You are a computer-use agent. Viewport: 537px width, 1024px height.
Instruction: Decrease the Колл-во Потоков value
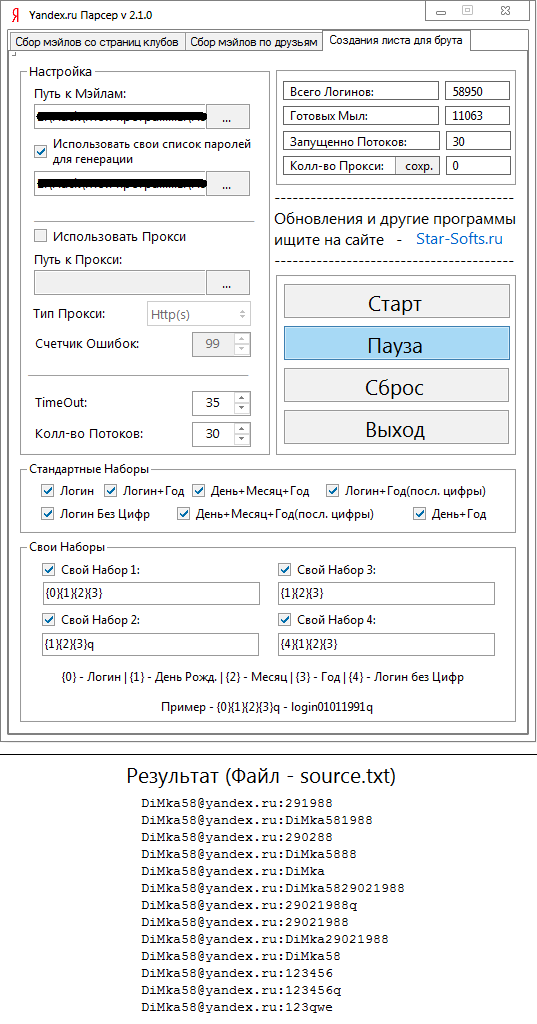tap(242, 439)
